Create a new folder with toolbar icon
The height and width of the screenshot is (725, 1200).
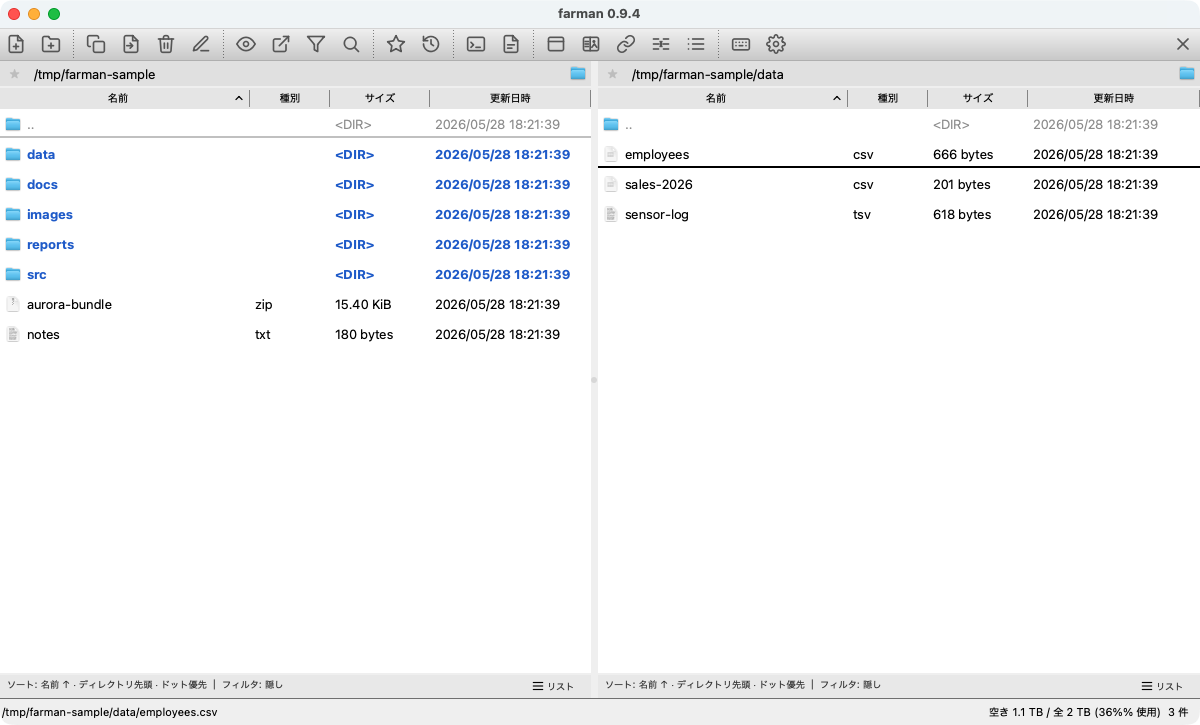click(50, 44)
